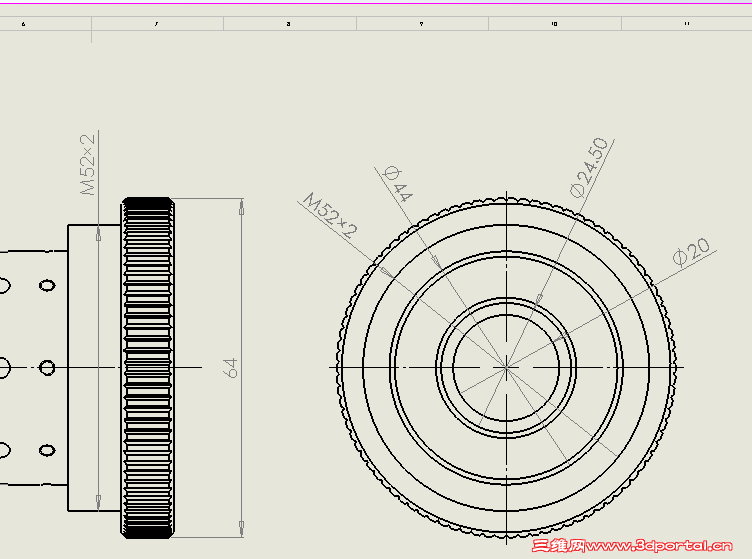This screenshot has width=752, height=559.
Task: Select the vertical M52×2 dimension text
Action: tap(88, 164)
